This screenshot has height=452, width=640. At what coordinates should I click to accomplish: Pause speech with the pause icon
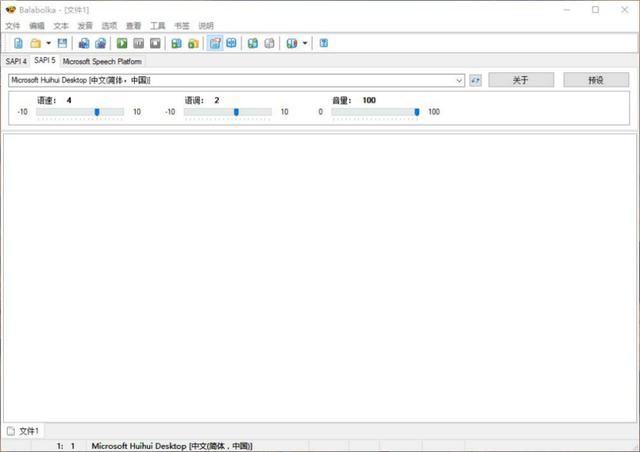click(x=138, y=43)
